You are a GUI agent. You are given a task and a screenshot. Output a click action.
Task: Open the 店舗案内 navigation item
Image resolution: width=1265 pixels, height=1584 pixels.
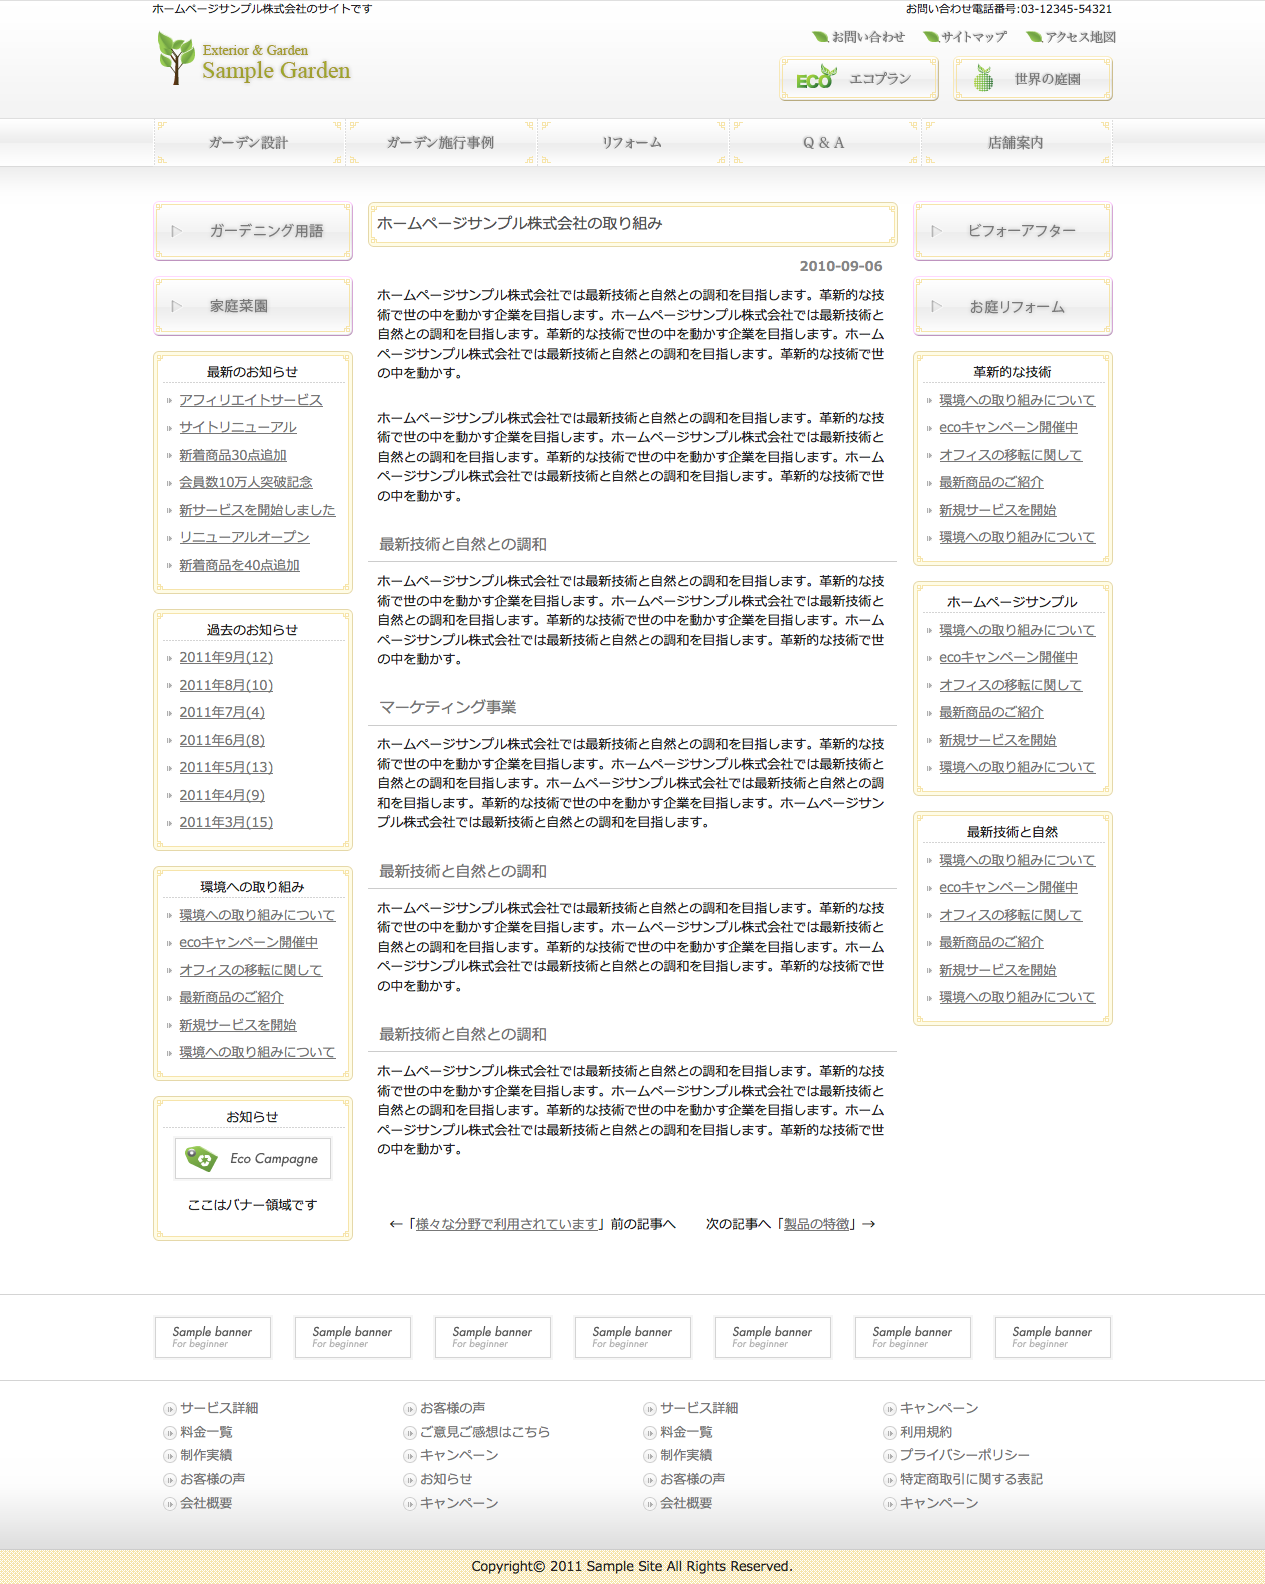pyautogui.click(x=1015, y=143)
